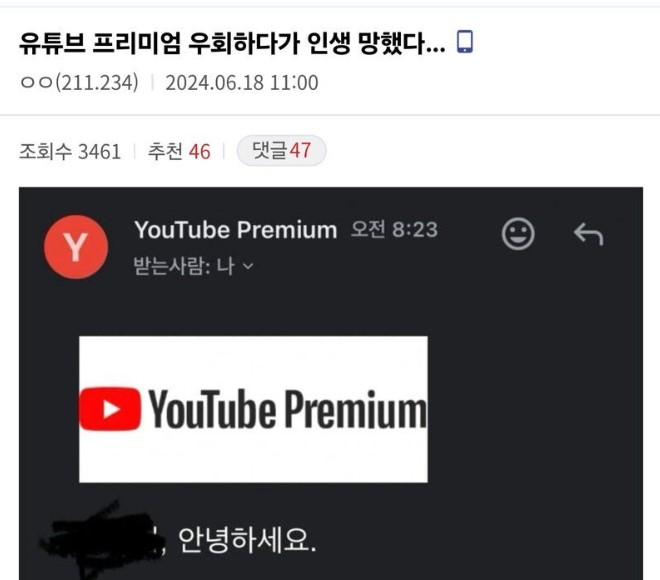Click author name ㅇㅇ(211.234)

point(79,82)
